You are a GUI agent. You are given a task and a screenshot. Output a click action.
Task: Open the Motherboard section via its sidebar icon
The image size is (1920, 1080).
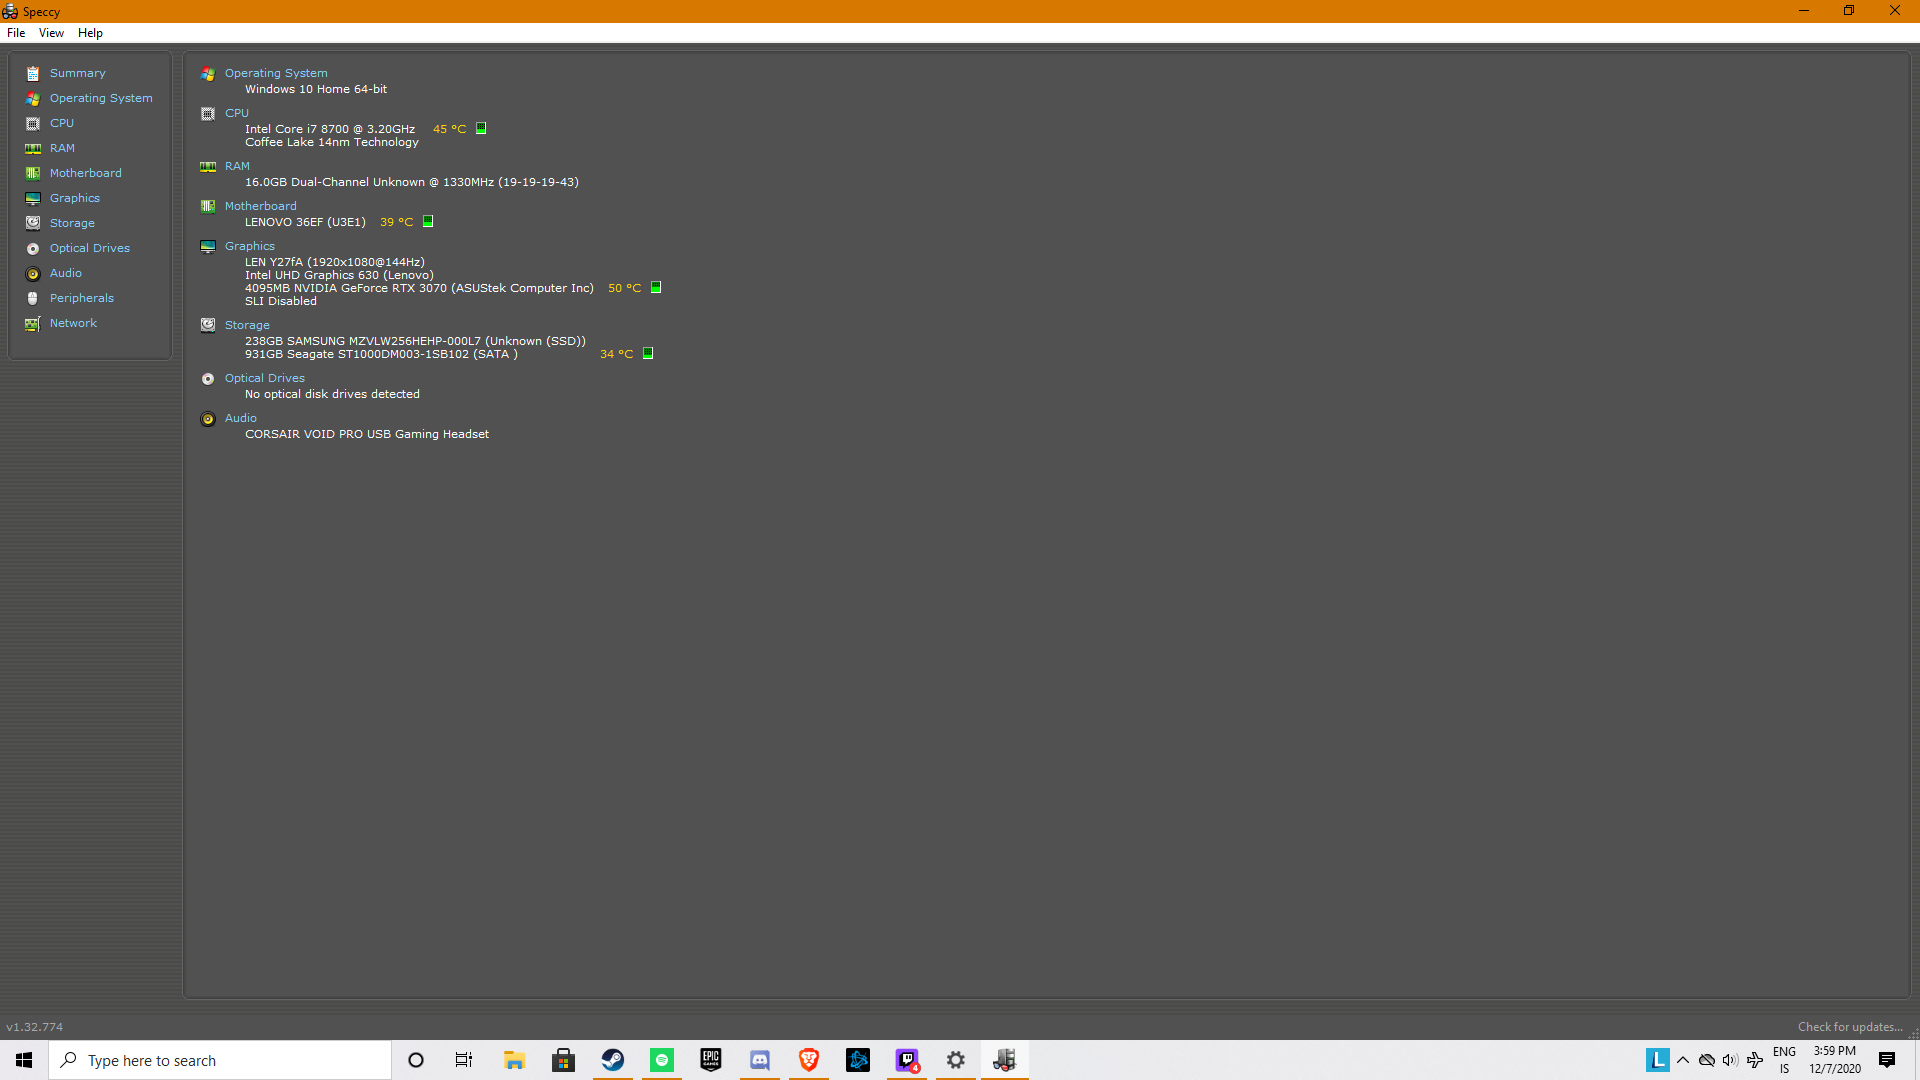click(x=33, y=174)
